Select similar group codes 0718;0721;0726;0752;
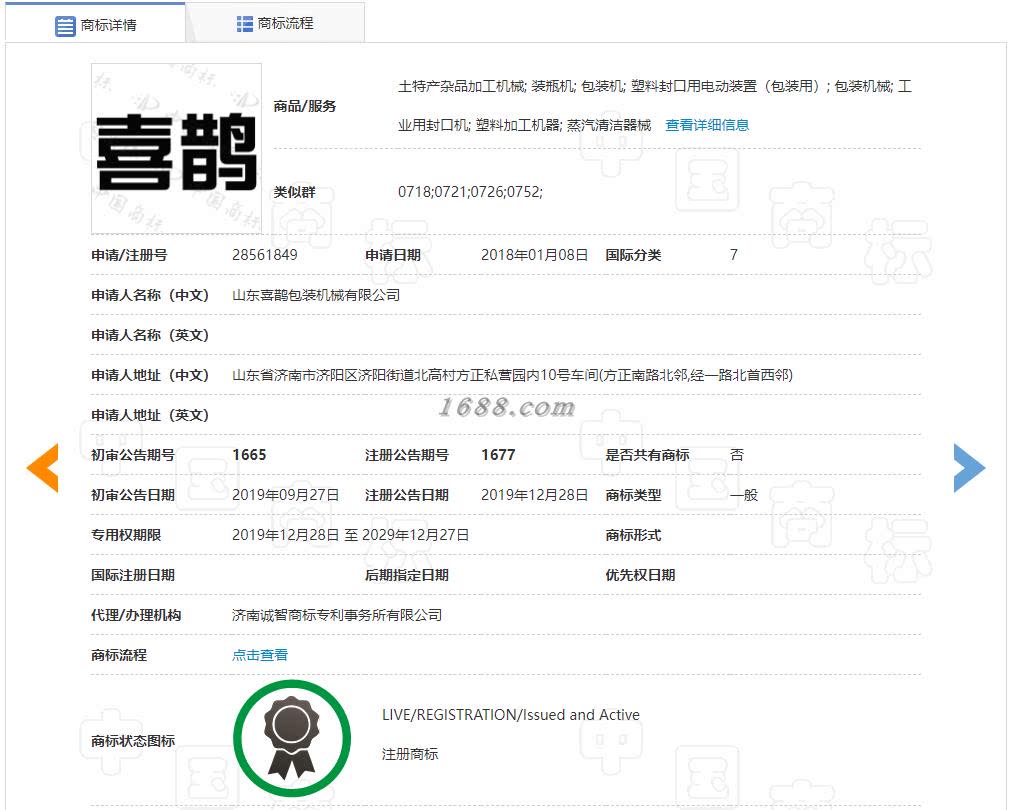This screenshot has width=1013, height=810. click(470, 192)
